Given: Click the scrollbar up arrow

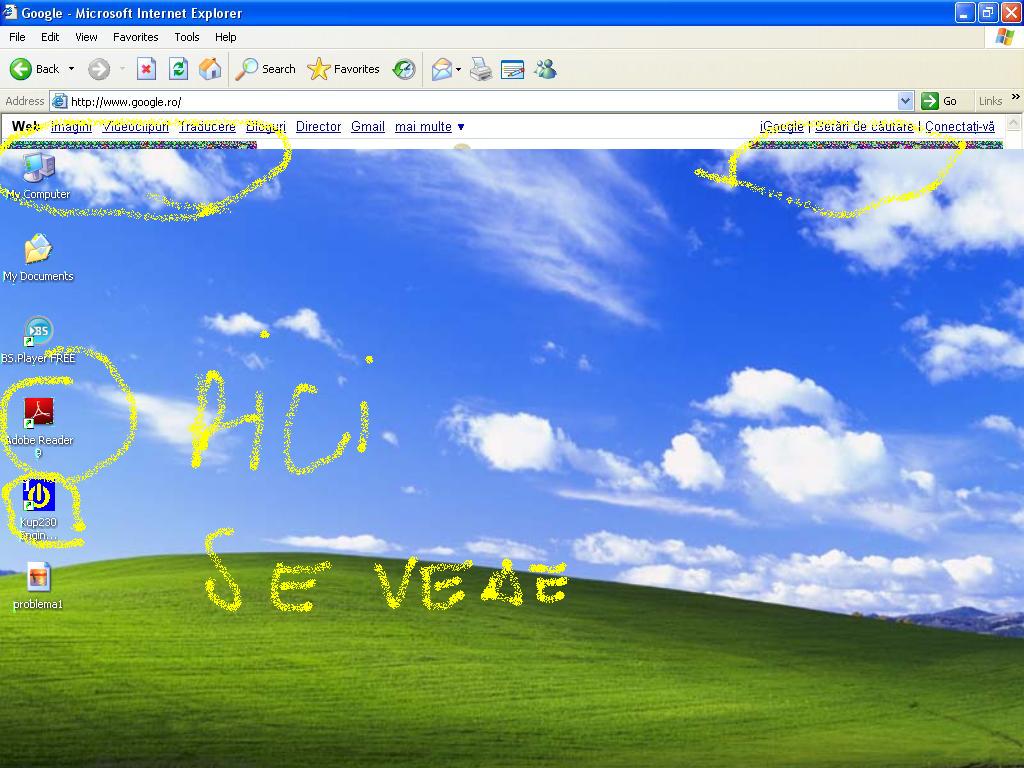Looking at the screenshot, I should tap(1013, 123).
